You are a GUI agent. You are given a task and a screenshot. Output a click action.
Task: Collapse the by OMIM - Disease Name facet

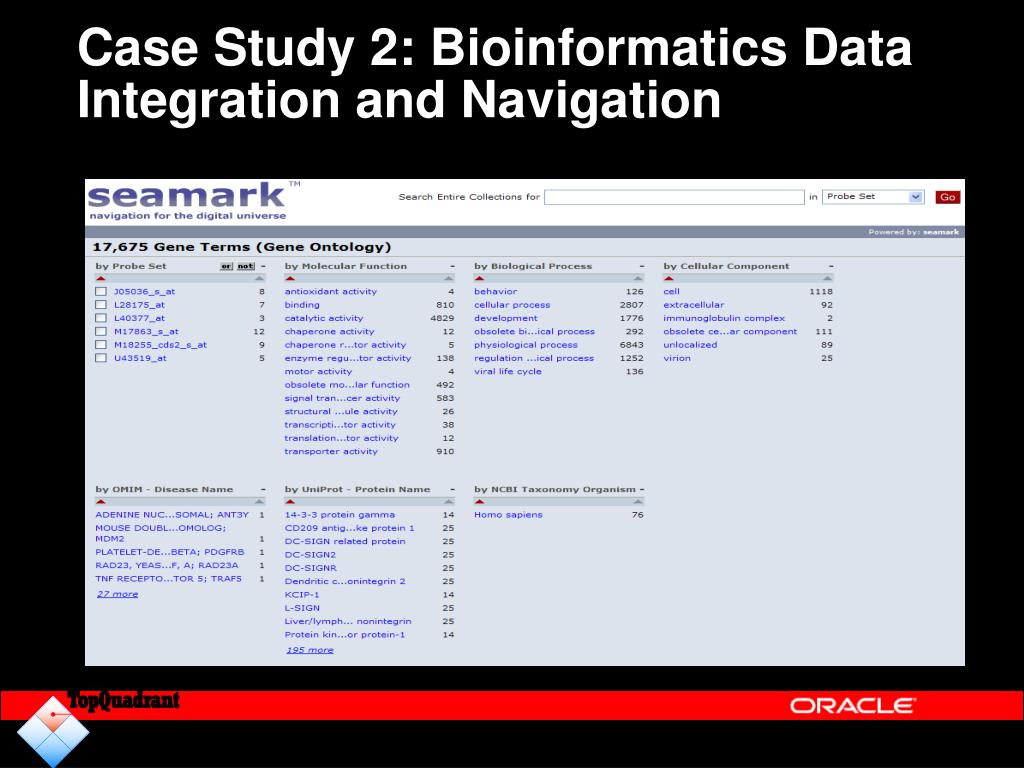[x=263, y=490]
